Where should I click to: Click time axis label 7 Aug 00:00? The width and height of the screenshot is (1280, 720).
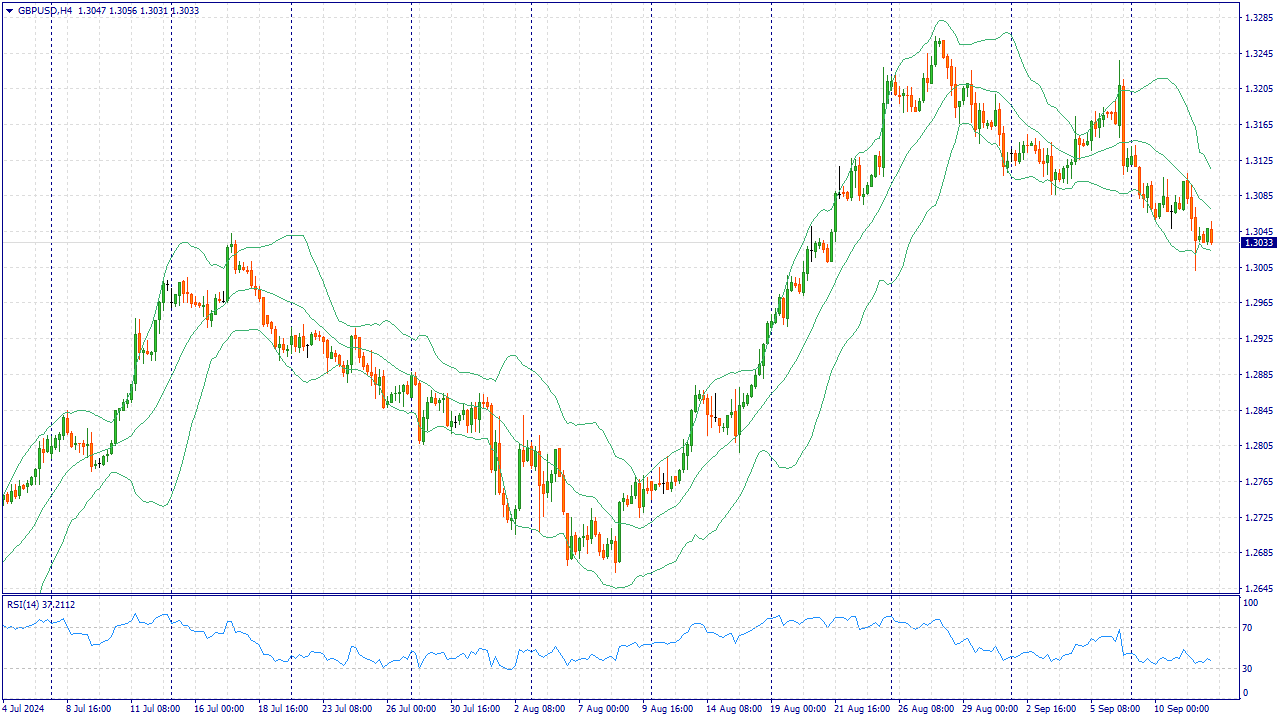[x=602, y=709]
